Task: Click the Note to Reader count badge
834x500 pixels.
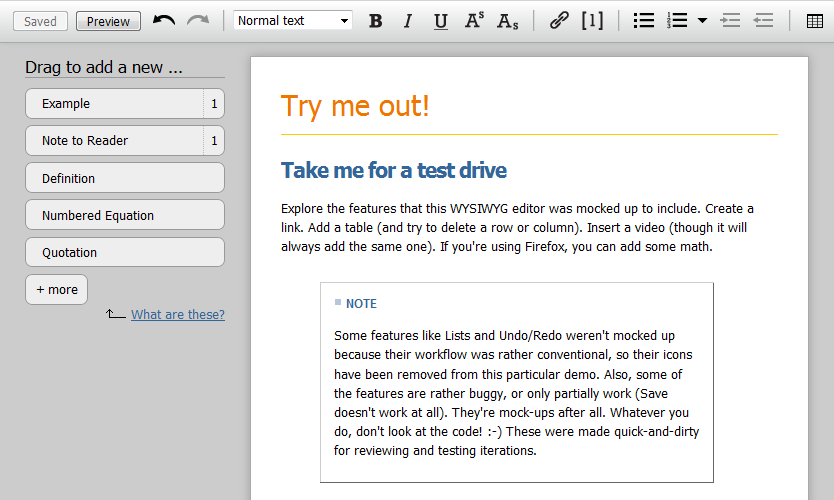Action: (x=214, y=141)
